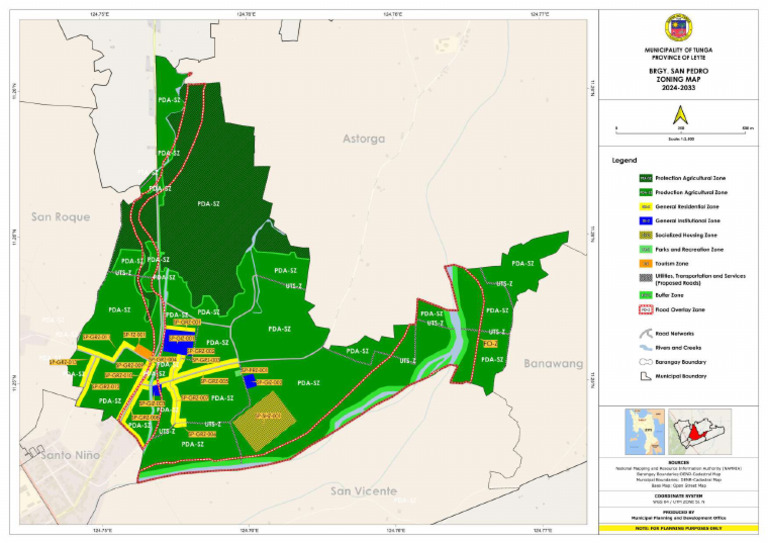Click the Rivers and Creeks legend symbol
The width and height of the screenshot is (768, 543).
point(646,348)
